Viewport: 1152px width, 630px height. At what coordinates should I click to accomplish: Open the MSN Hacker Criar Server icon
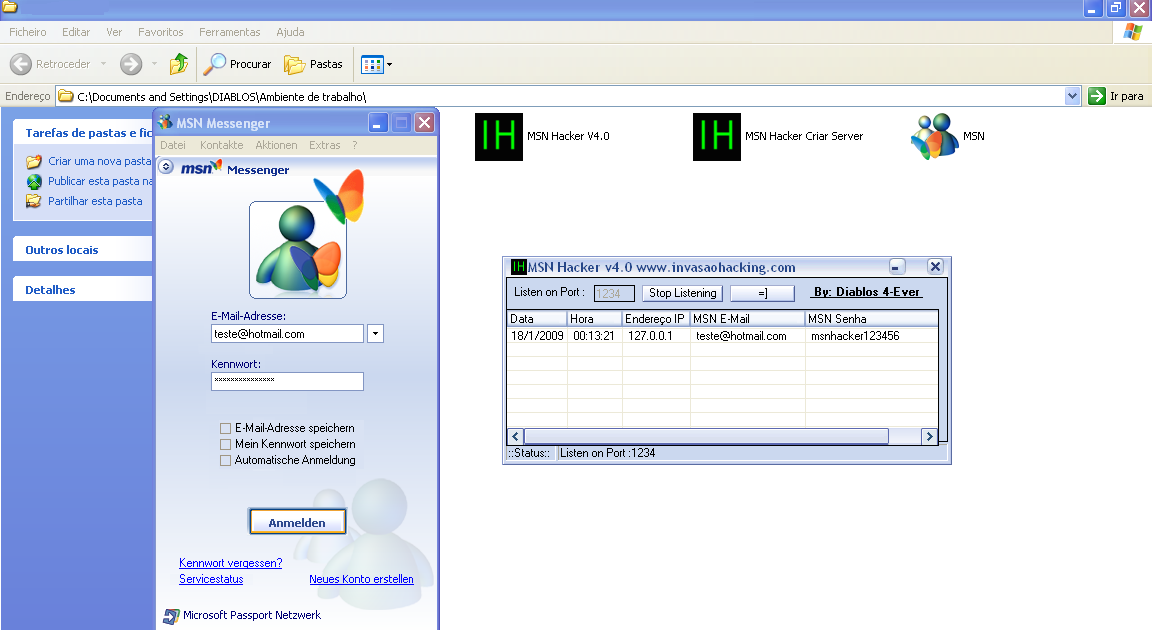pos(717,137)
